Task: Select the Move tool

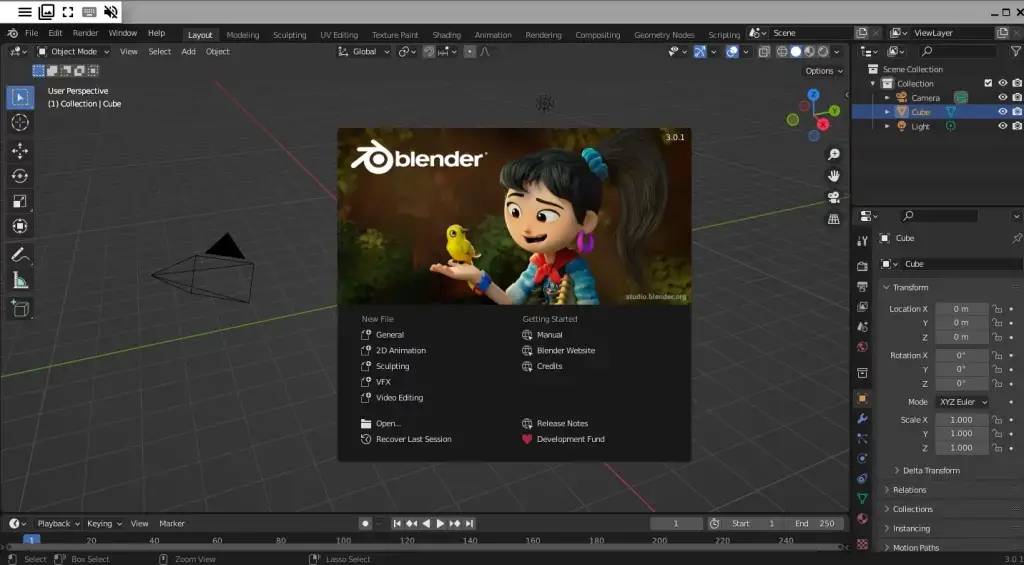Action: click(x=19, y=150)
